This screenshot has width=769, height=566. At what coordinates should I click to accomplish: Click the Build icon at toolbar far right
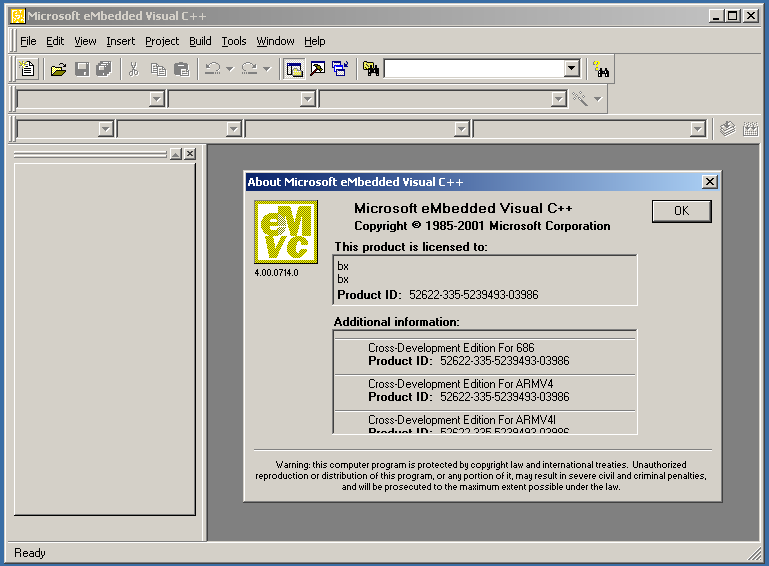tap(750, 129)
